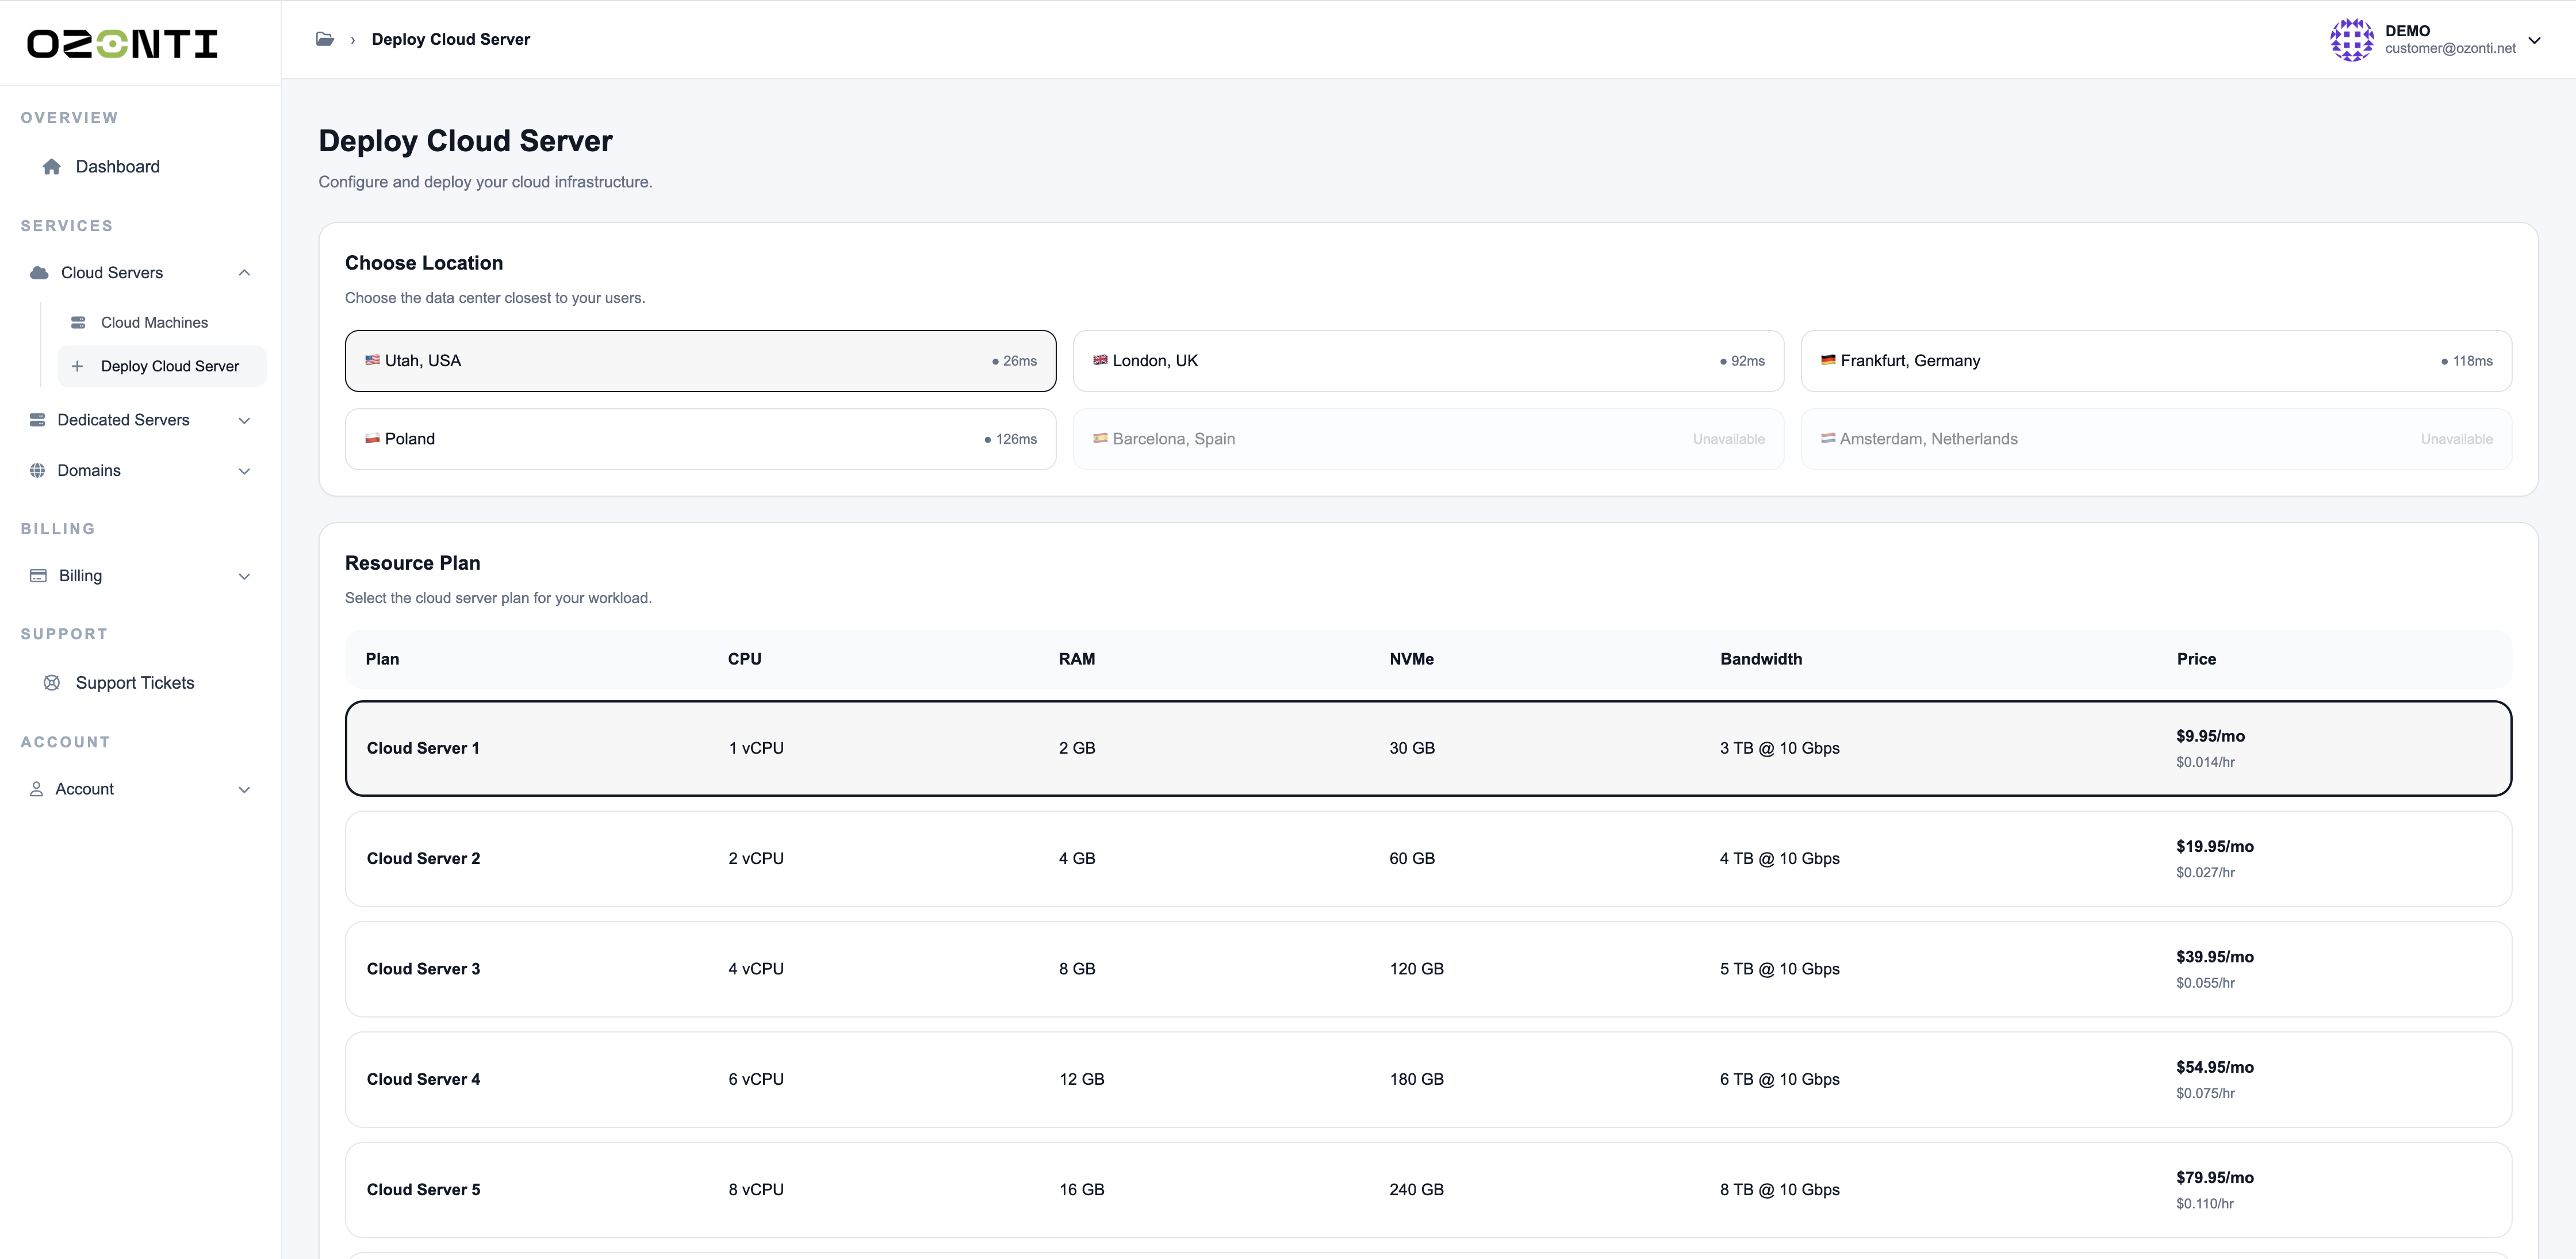
Task: Click the $39.95/mo price
Action: pyautogui.click(x=2215, y=957)
